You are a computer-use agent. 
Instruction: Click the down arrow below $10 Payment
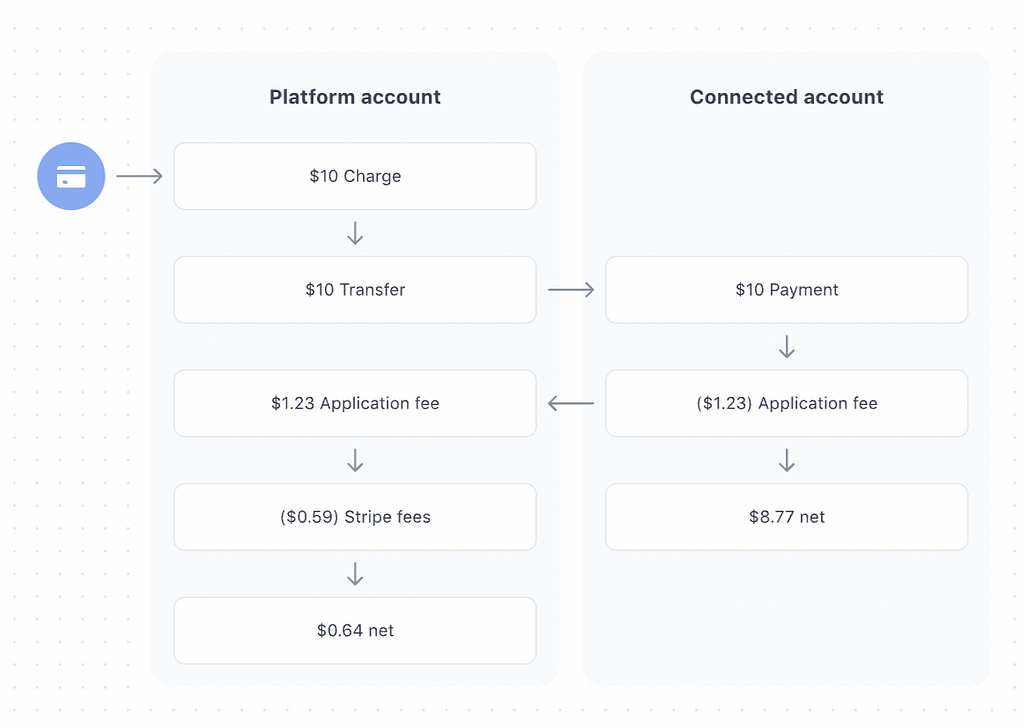(x=787, y=347)
